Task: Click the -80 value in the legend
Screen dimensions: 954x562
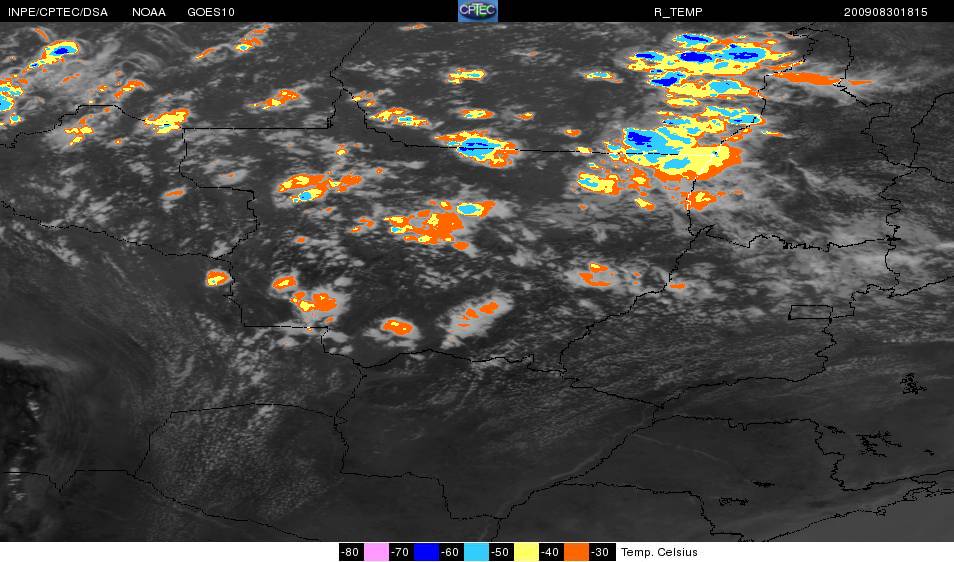Action: tap(351, 552)
